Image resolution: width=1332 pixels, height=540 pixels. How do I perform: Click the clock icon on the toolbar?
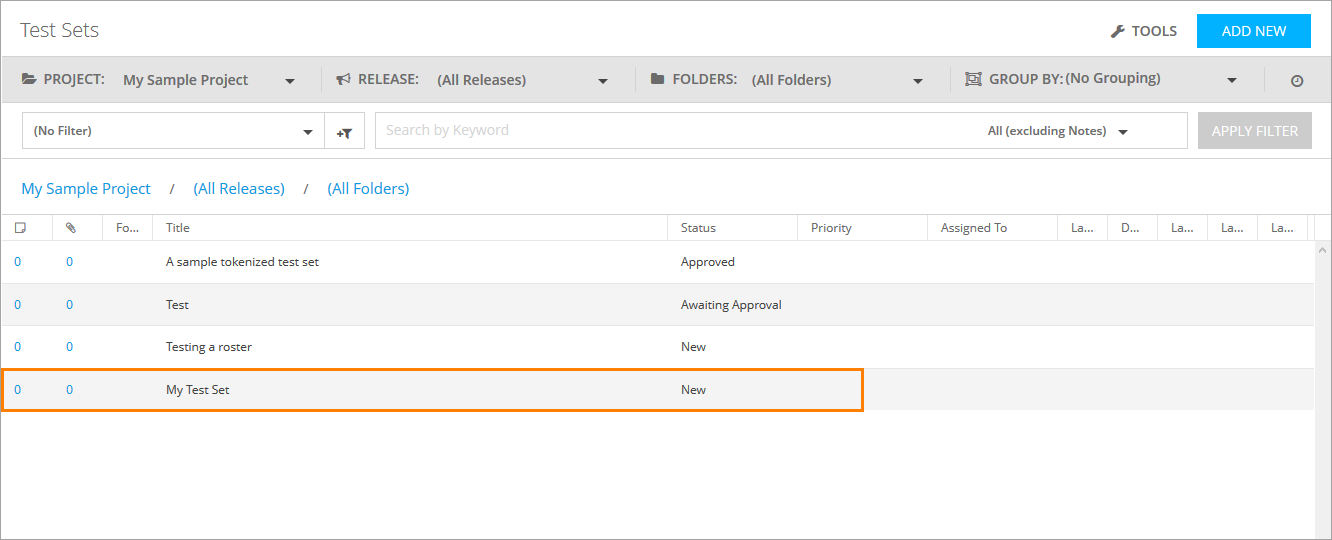(x=1297, y=80)
